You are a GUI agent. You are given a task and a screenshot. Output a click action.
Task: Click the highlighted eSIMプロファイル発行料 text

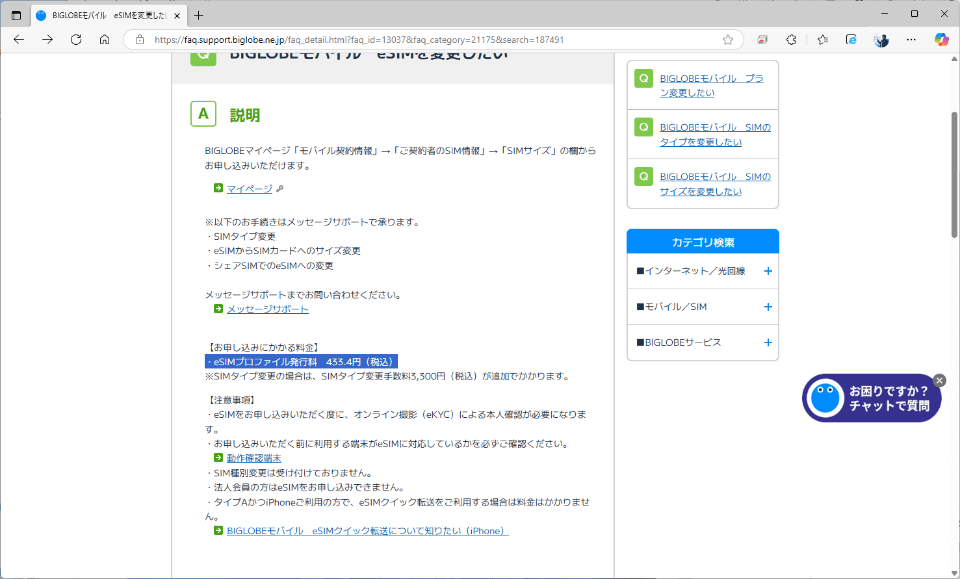tap(301, 362)
